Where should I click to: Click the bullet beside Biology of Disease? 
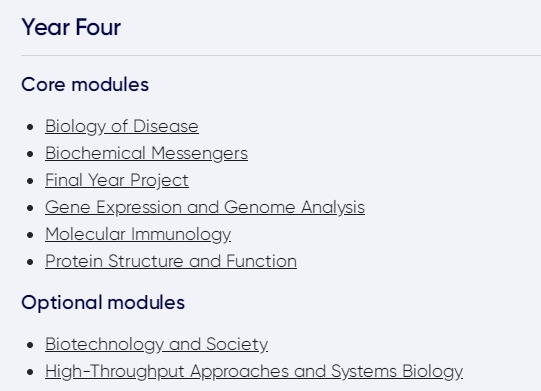(x=30, y=127)
